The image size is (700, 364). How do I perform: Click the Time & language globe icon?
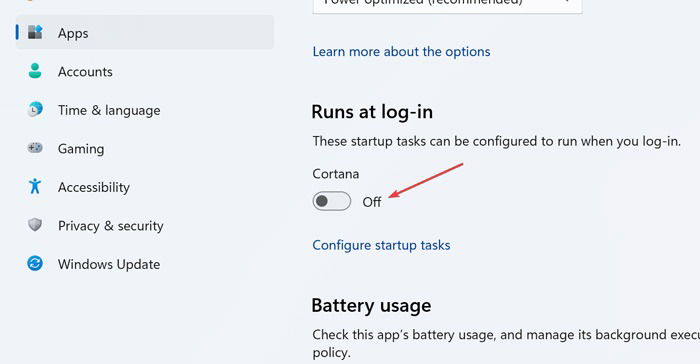coord(35,109)
